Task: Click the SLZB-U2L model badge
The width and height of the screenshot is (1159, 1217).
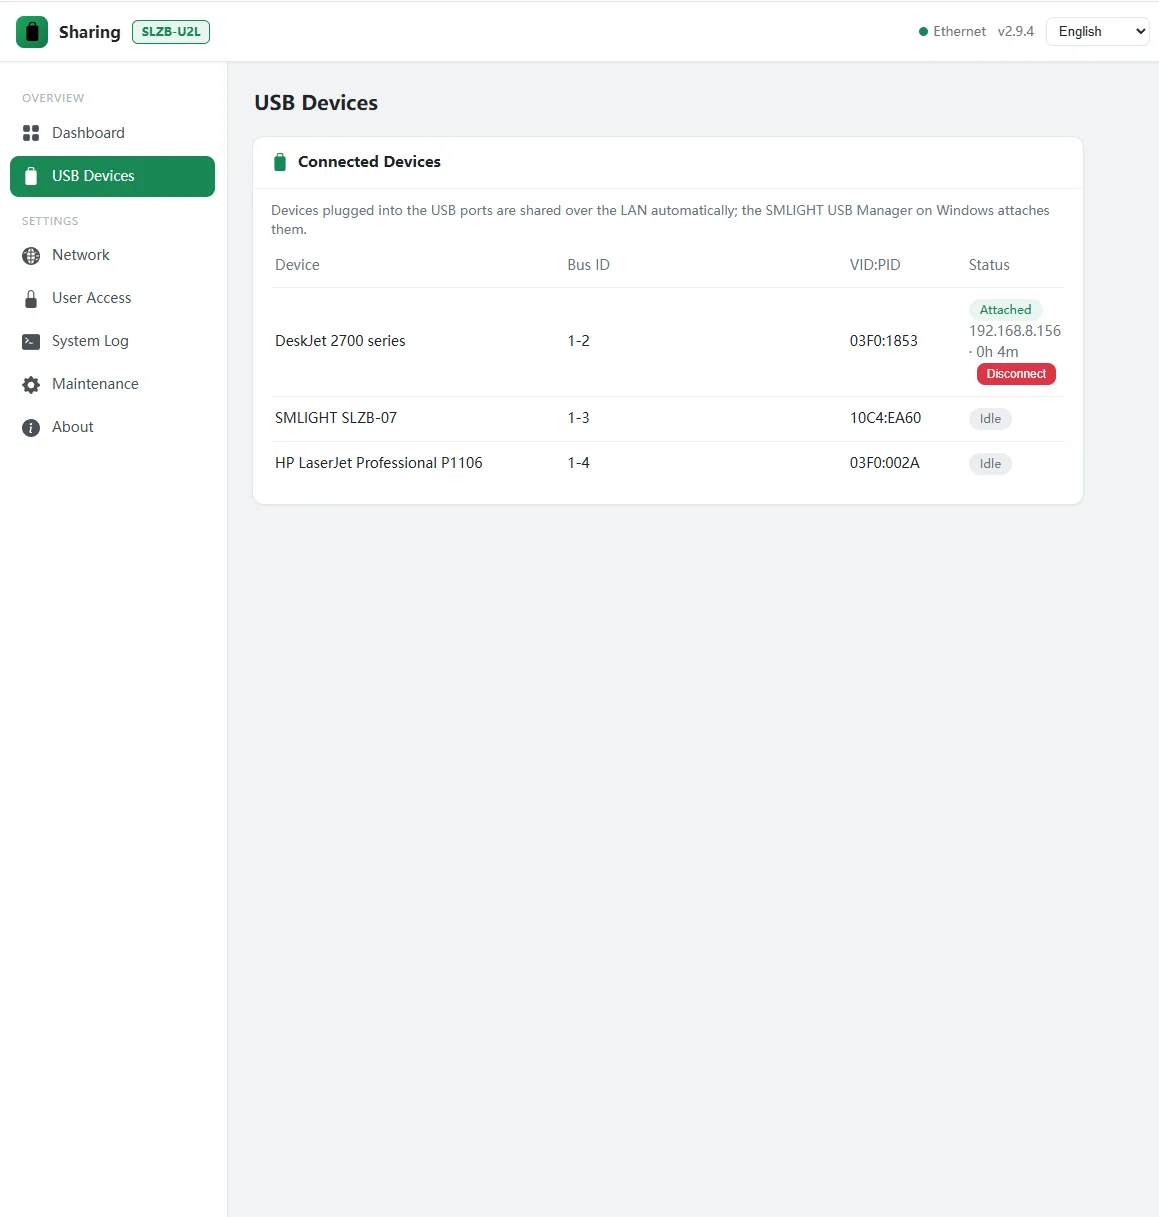Action: pyautogui.click(x=171, y=32)
